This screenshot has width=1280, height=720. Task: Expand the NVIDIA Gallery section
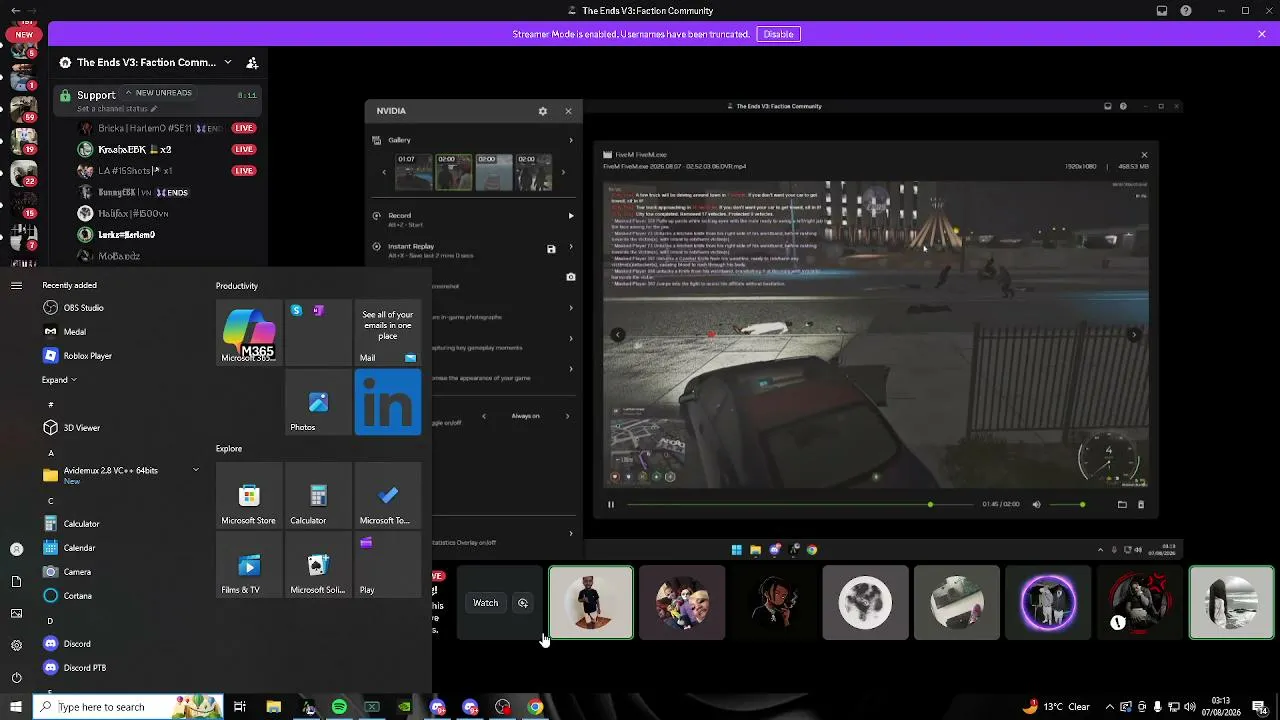tap(571, 140)
